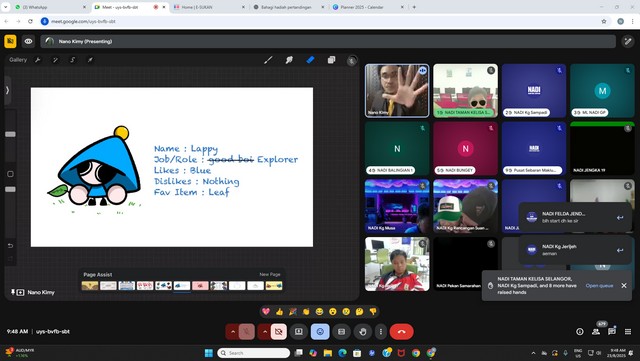
Task: Click the raise hand icon
Action: (363, 332)
